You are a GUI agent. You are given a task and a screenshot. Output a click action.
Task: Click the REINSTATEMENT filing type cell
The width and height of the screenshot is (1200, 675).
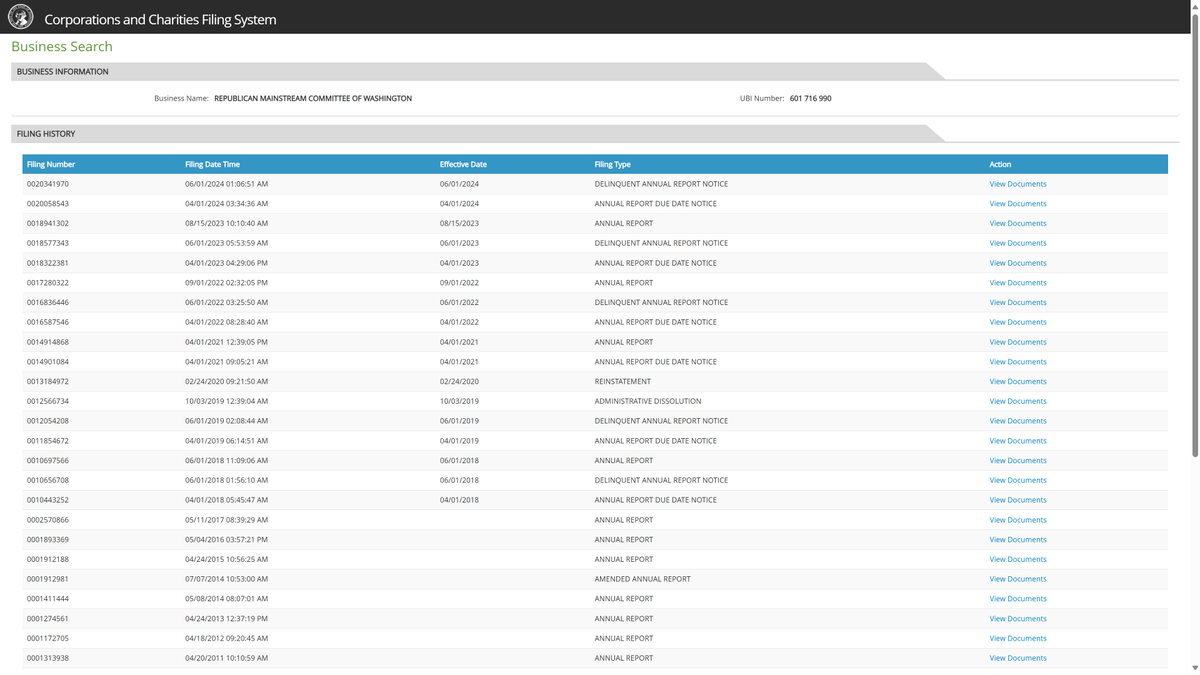click(x=622, y=381)
